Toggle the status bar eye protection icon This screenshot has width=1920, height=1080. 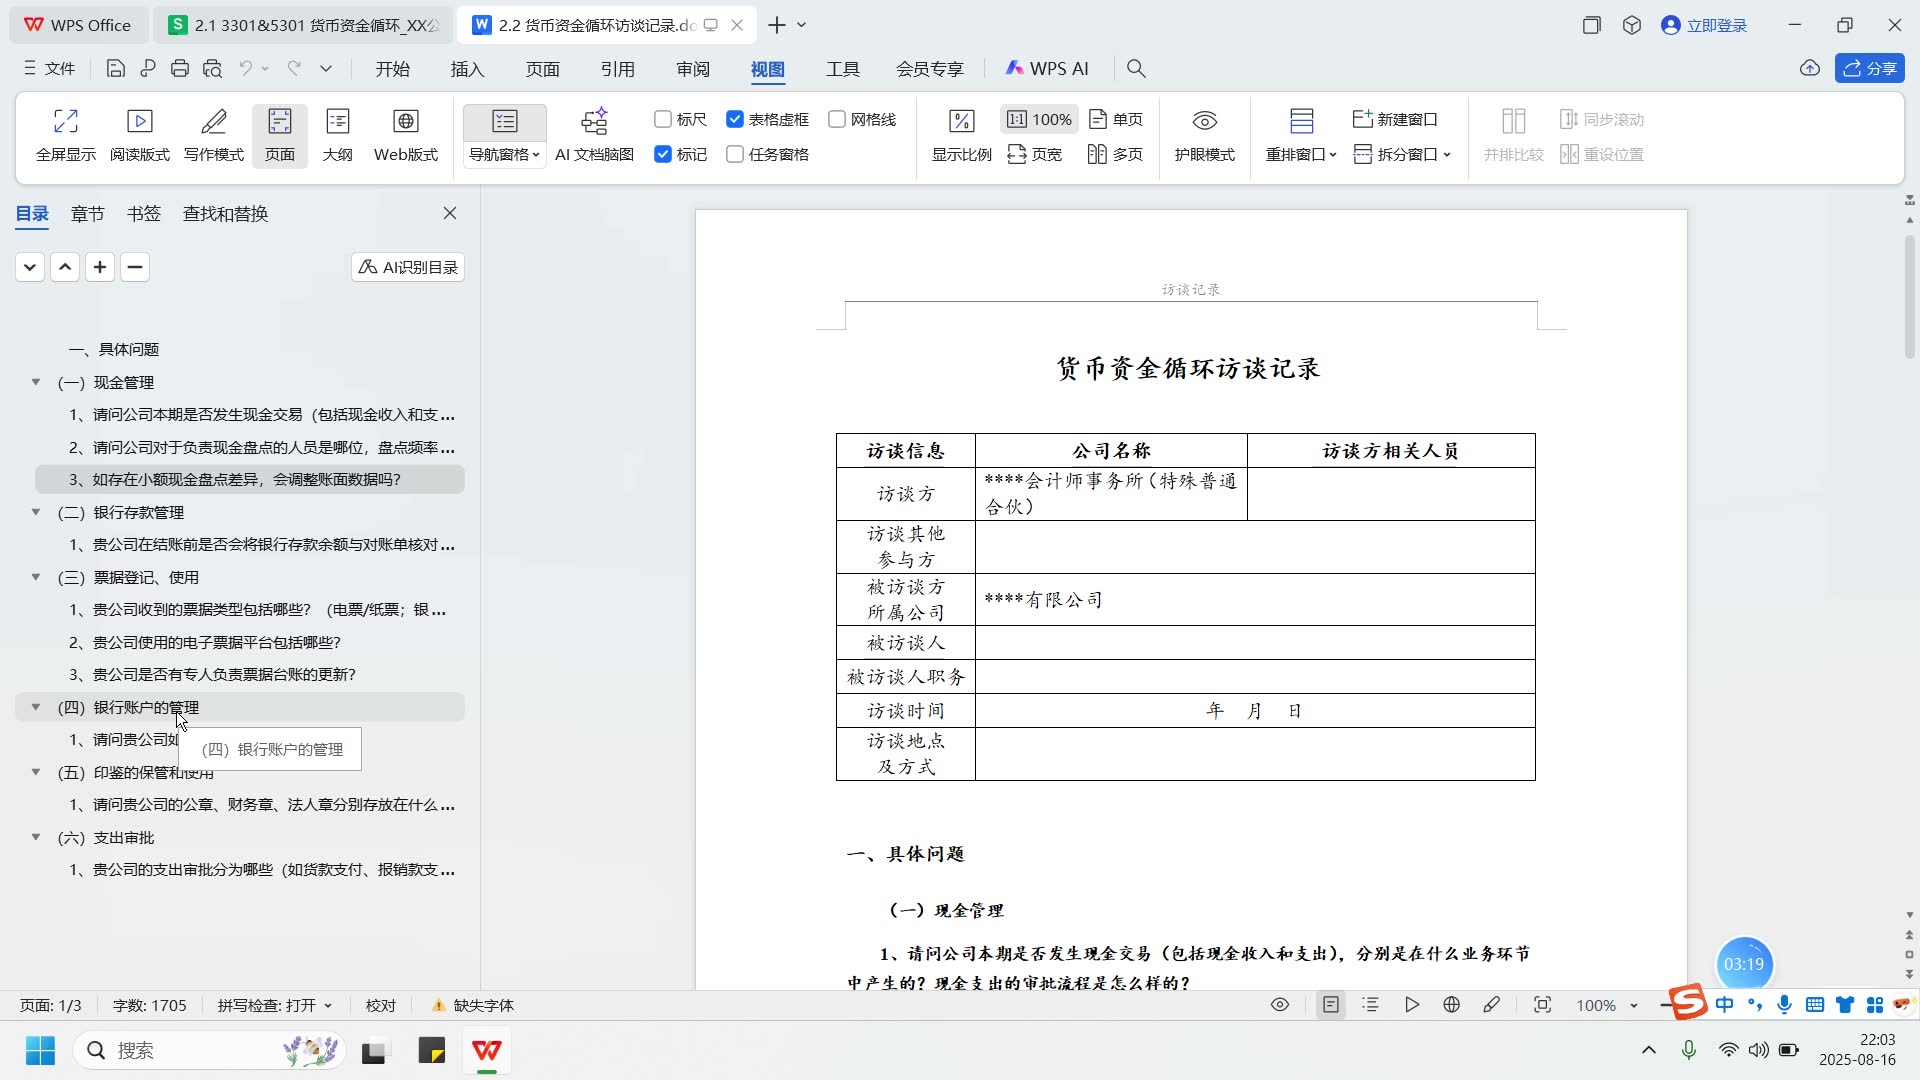tap(1279, 1005)
